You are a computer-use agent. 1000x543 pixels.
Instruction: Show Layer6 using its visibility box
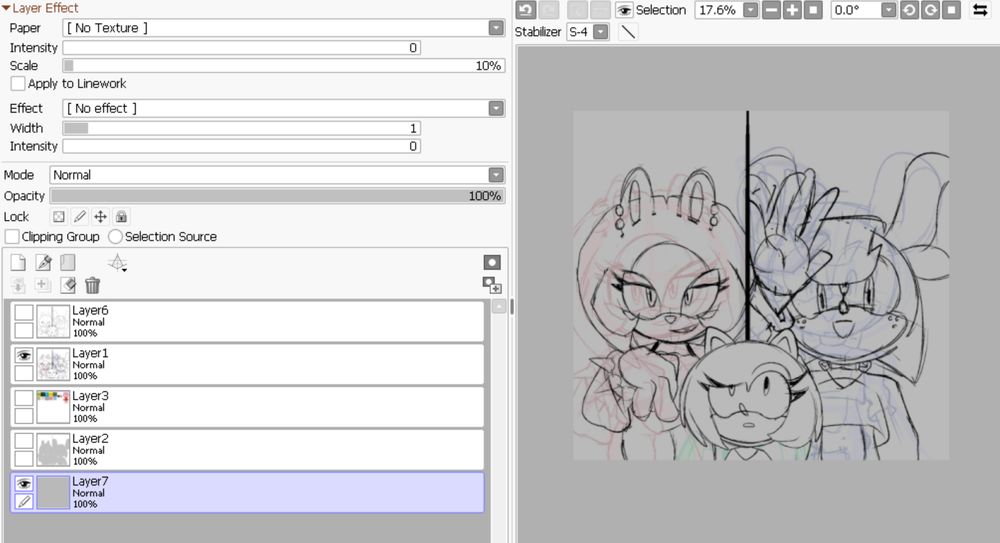(x=24, y=313)
